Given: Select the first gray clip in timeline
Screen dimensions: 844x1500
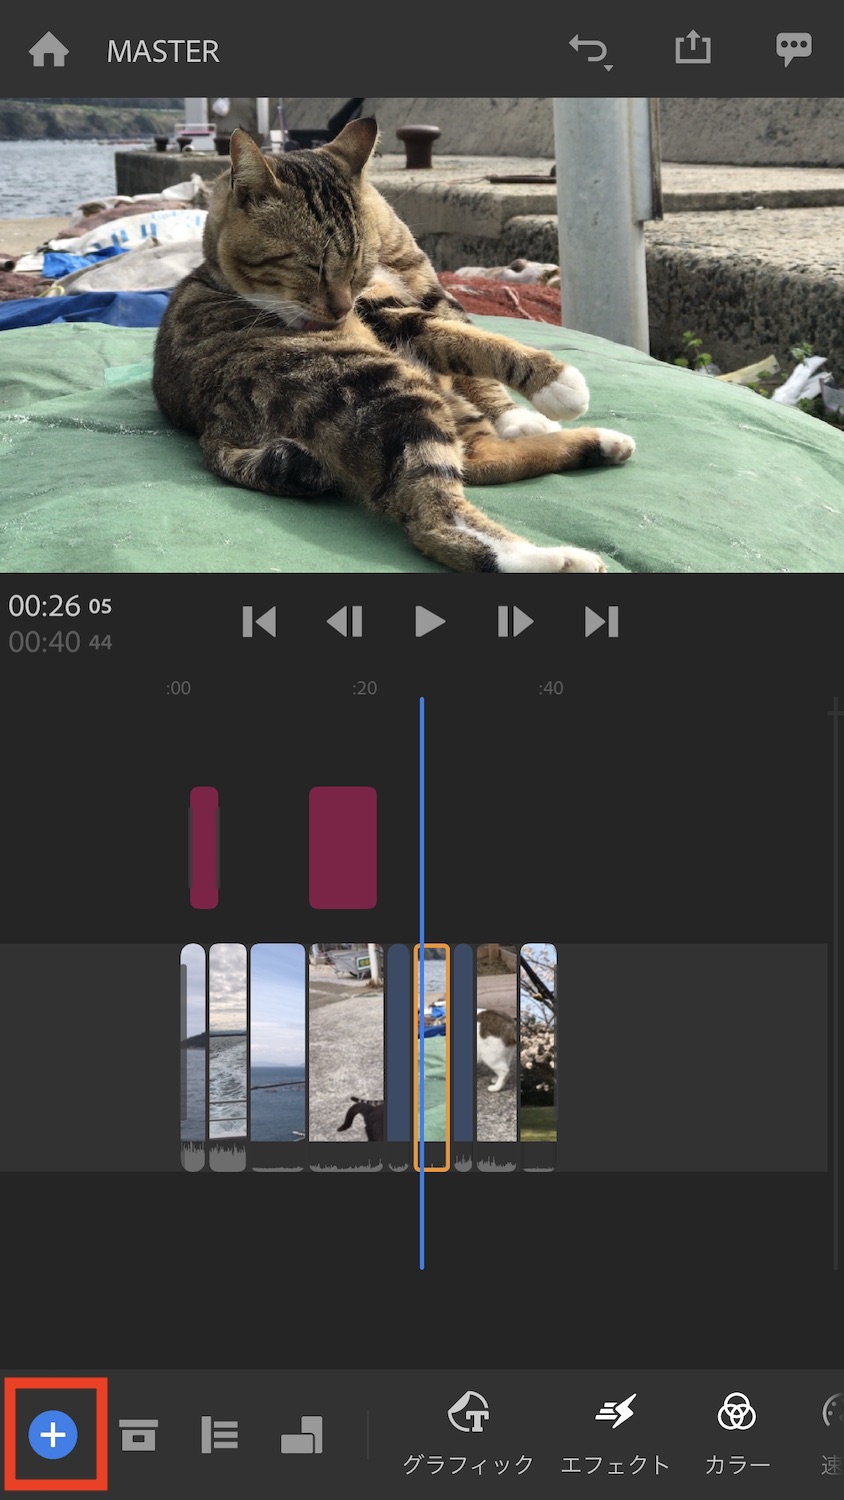Looking at the screenshot, I should (x=193, y=1057).
